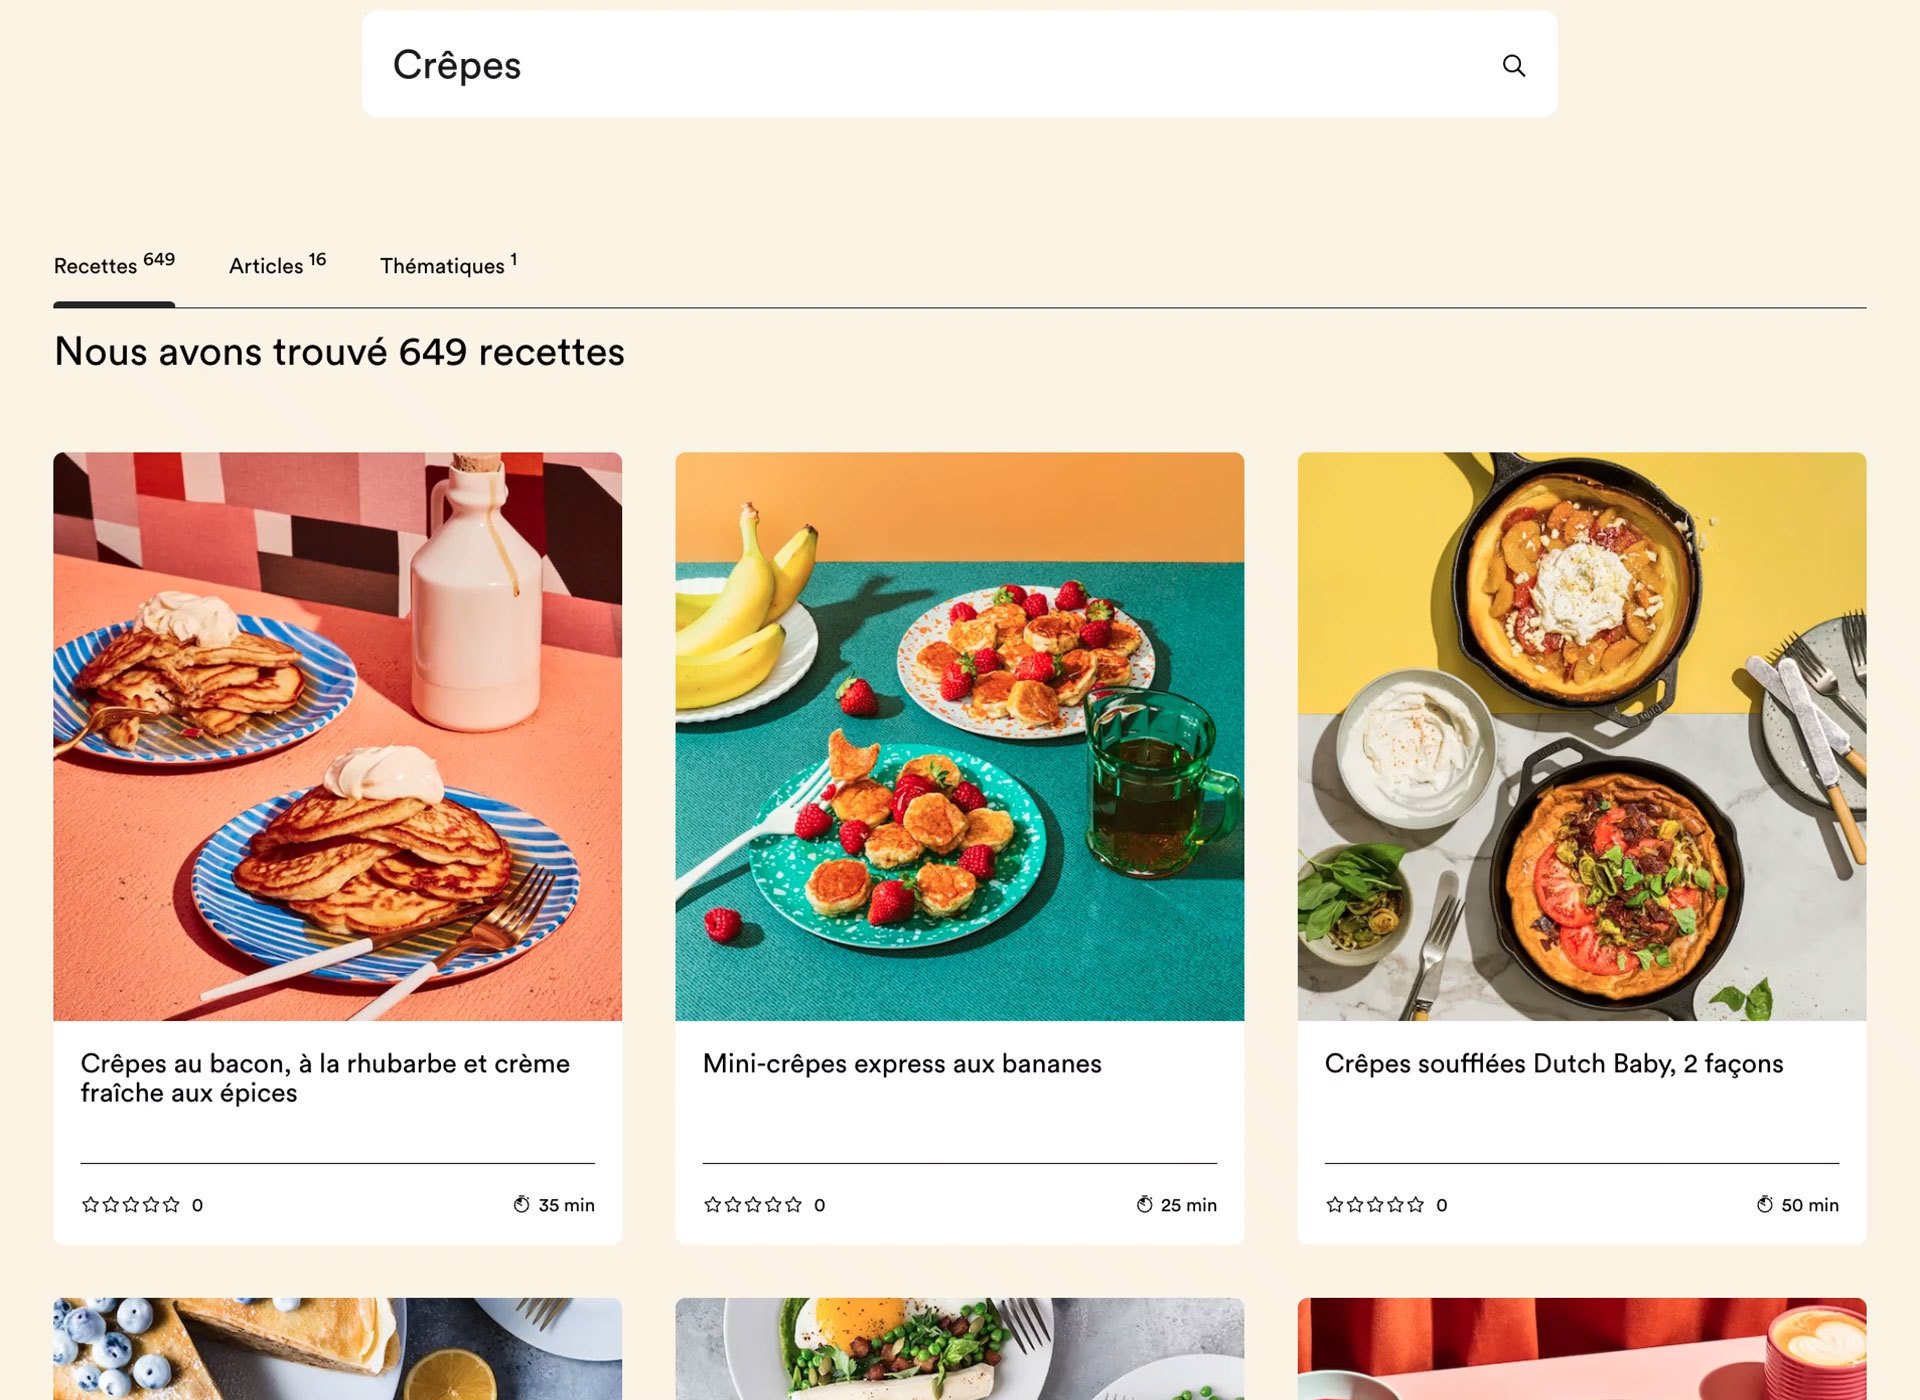Click the magnifying glass search icon

(1513, 65)
